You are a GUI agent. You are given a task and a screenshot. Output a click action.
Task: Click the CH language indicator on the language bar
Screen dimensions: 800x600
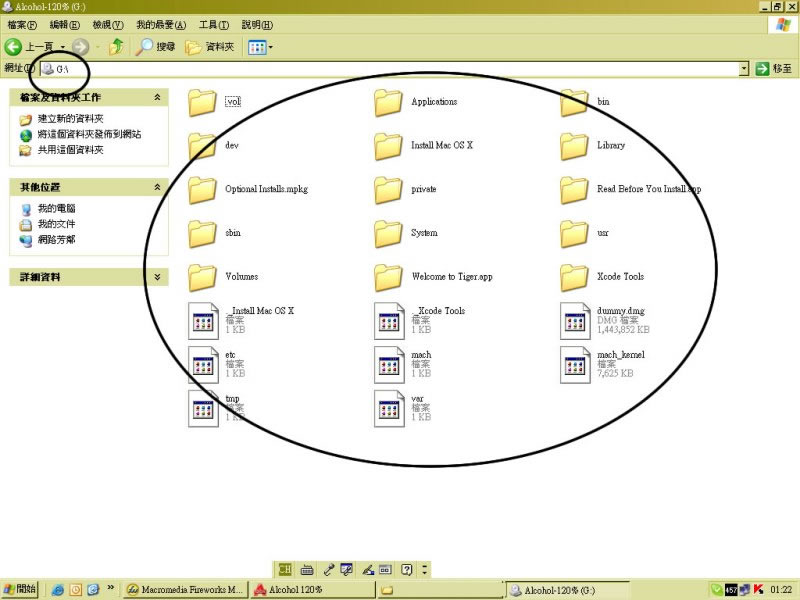285,569
